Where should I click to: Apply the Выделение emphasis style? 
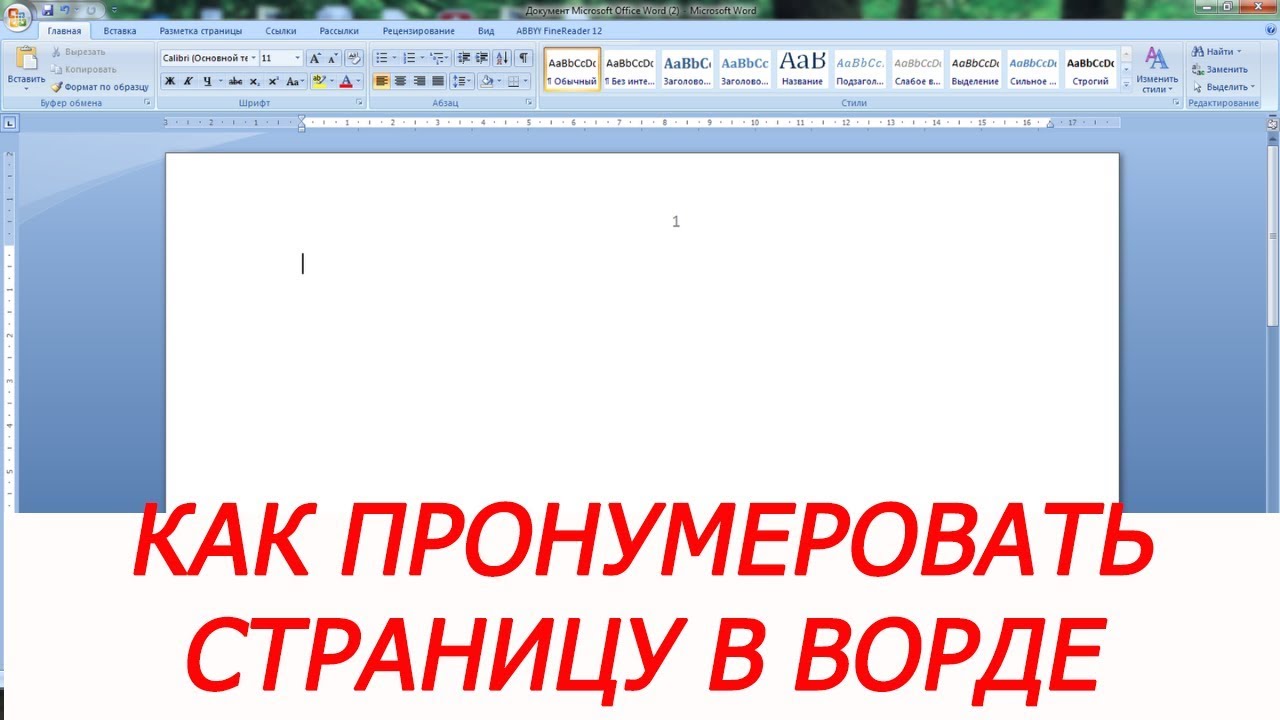tap(975, 69)
